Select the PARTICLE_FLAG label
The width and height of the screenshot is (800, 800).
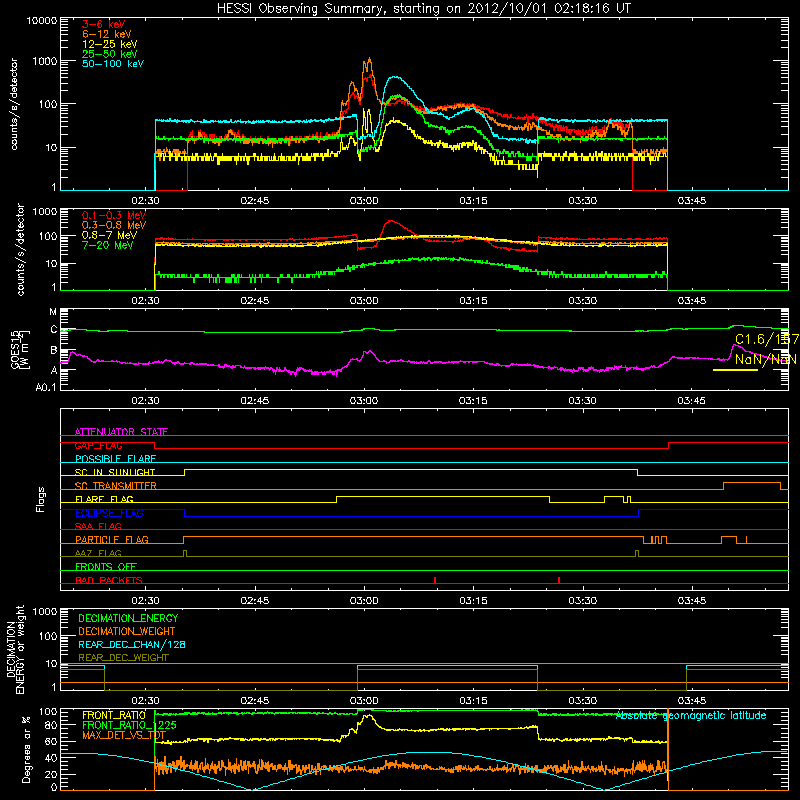(x=112, y=540)
